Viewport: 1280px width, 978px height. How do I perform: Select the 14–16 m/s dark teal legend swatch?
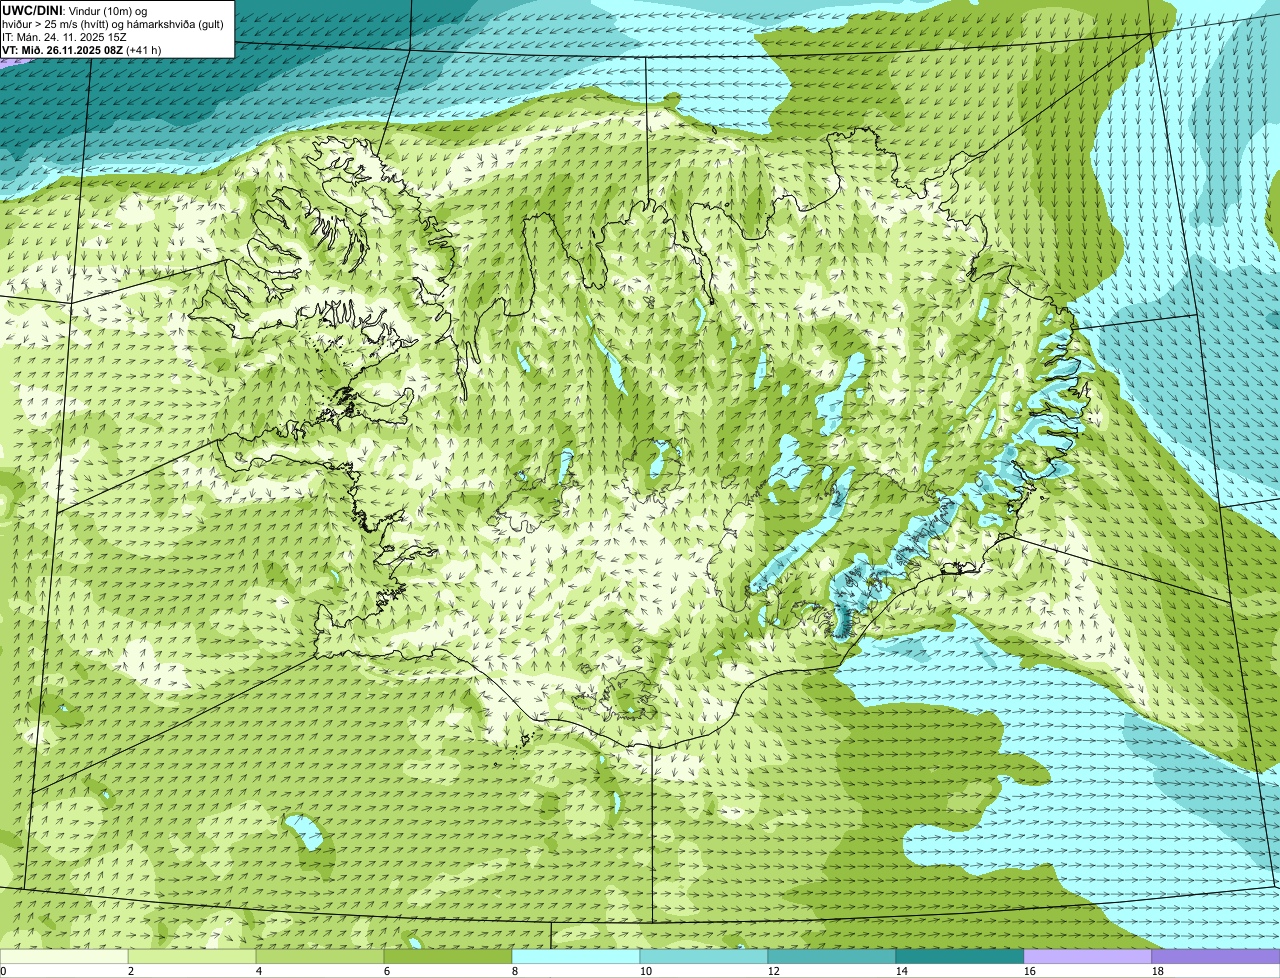coord(960,956)
